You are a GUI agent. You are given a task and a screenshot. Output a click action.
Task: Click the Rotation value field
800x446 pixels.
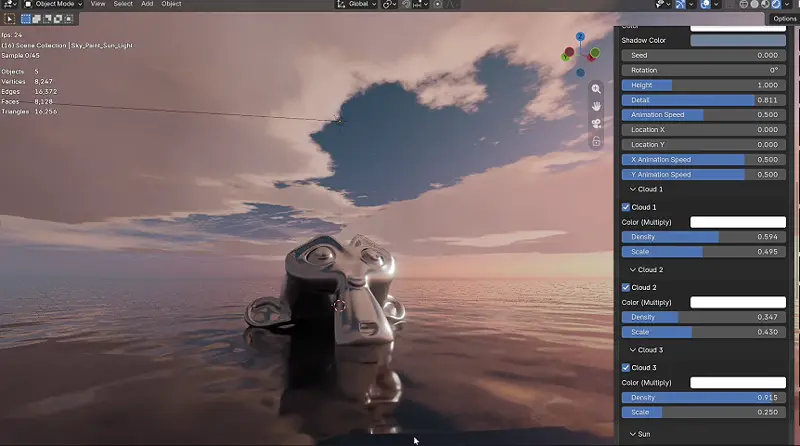(x=704, y=70)
